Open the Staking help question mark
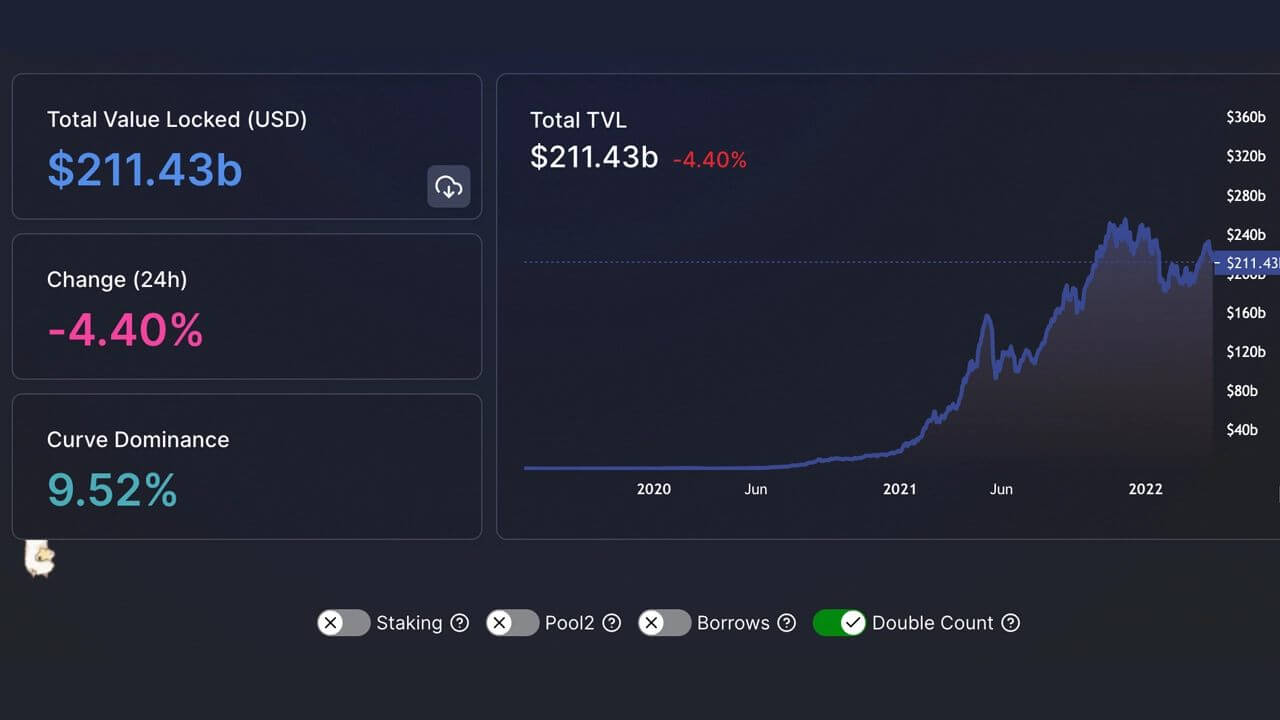Screen dimensions: 1280x720 [x=460, y=623]
